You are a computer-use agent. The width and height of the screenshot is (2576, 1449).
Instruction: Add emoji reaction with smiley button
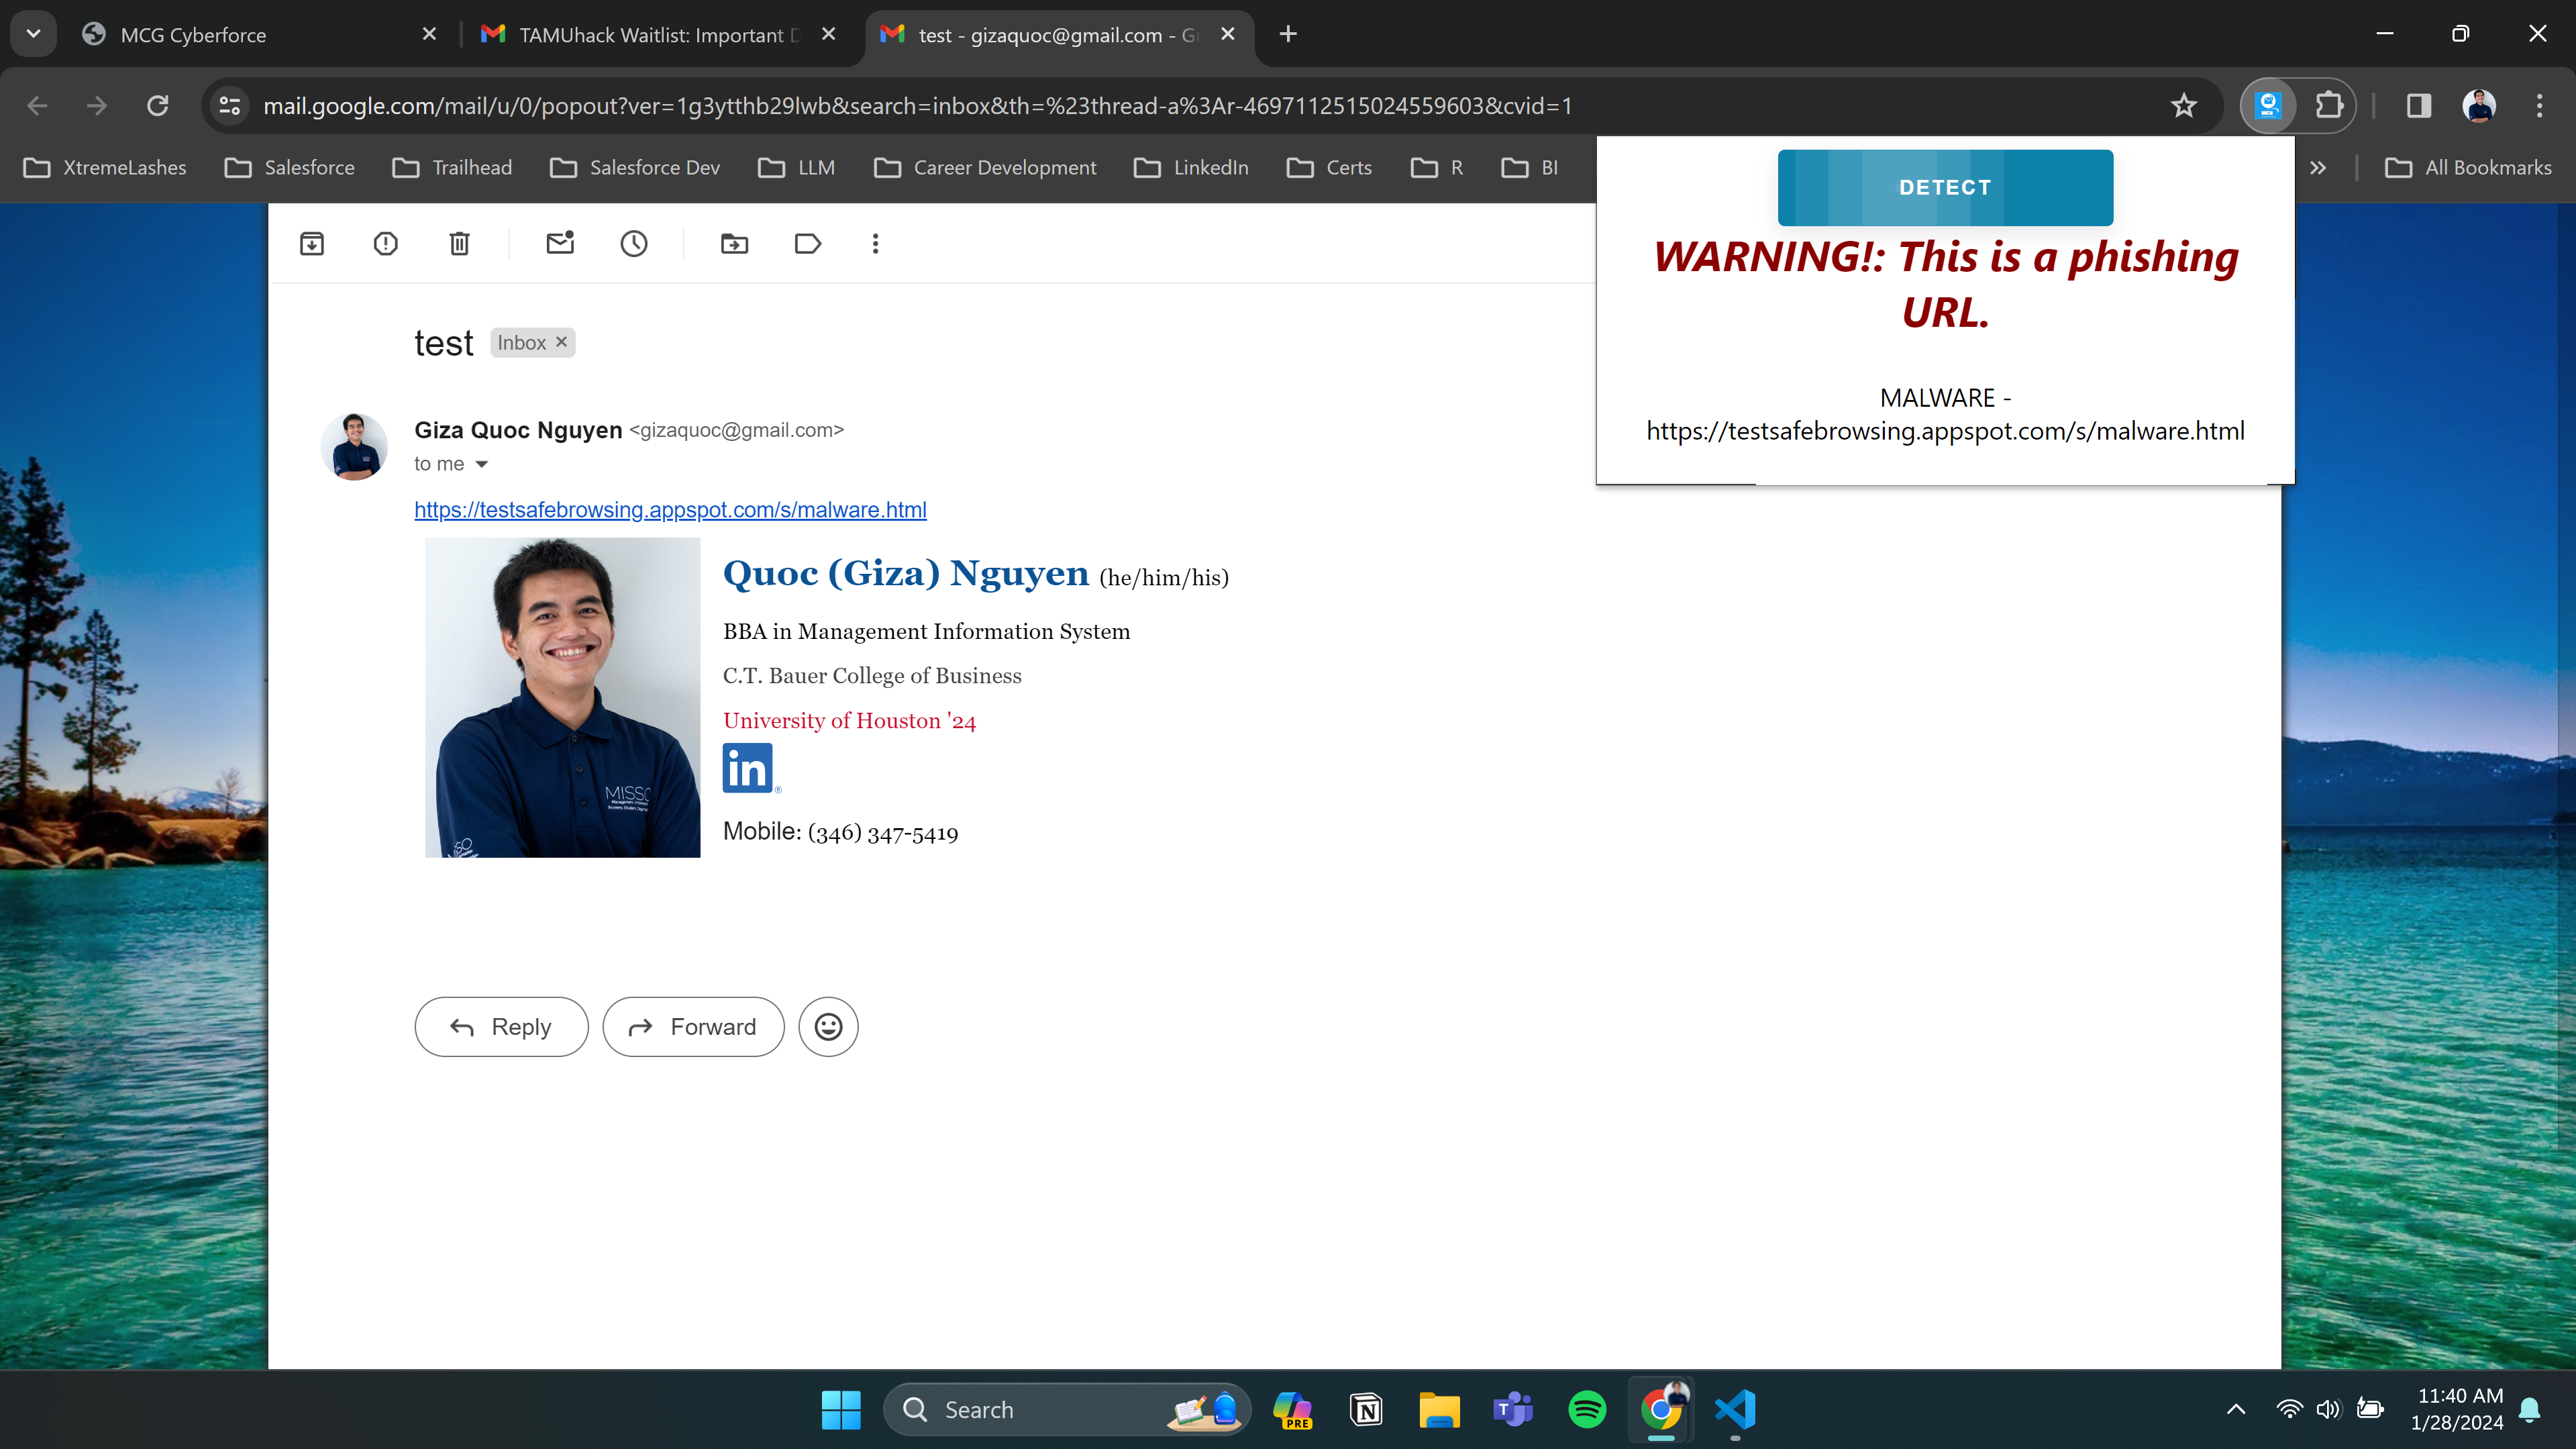tap(828, 1027)
